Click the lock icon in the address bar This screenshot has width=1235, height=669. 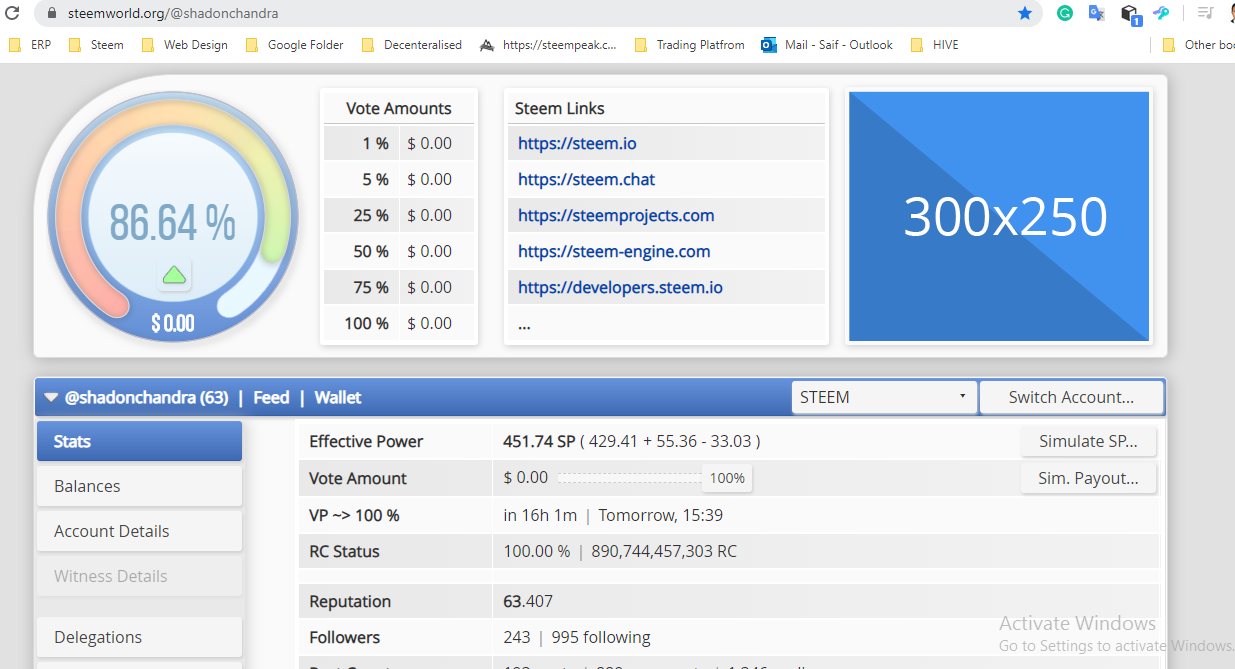[x=52, y=14]
